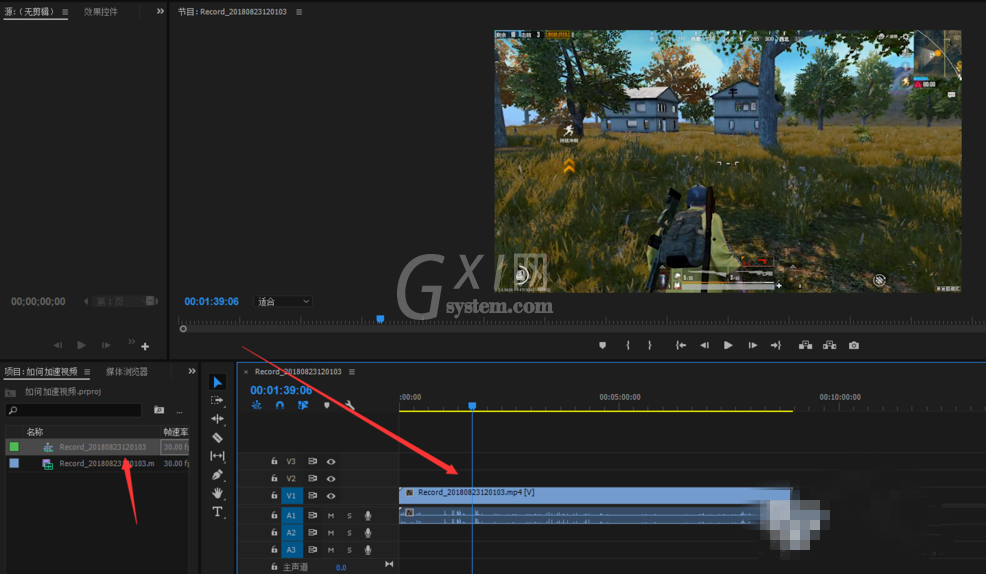Click Add Marker in the timeline header
Viewport: 986px width, 574px height.
pos(326,406)
